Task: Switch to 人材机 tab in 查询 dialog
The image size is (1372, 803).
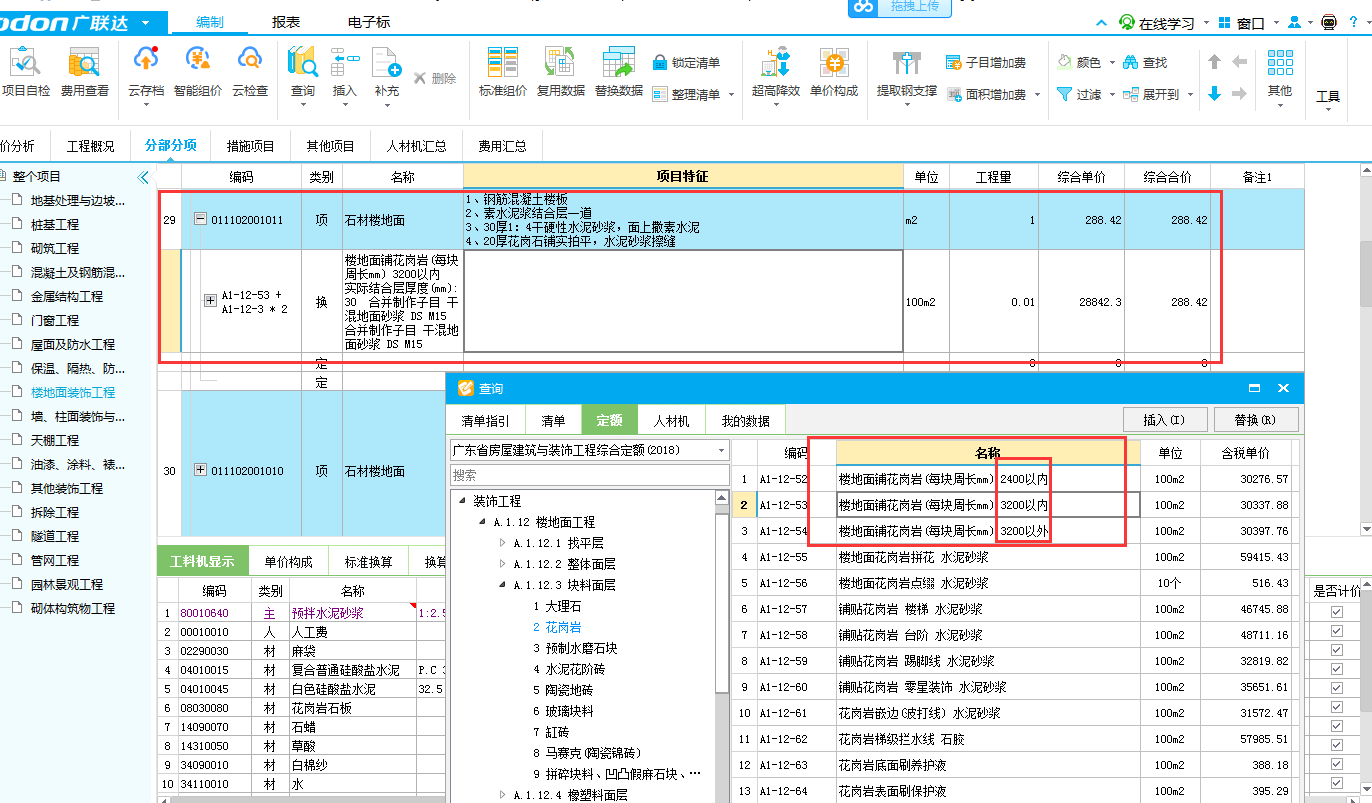Action: coord(671,421)
